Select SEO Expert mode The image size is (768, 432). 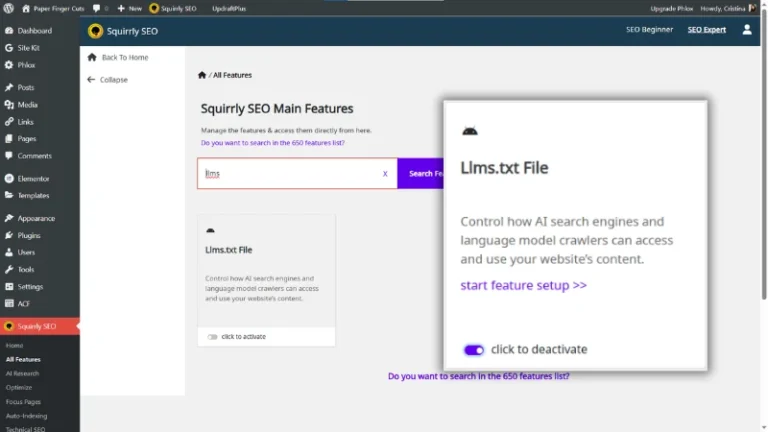pos(706,30)
